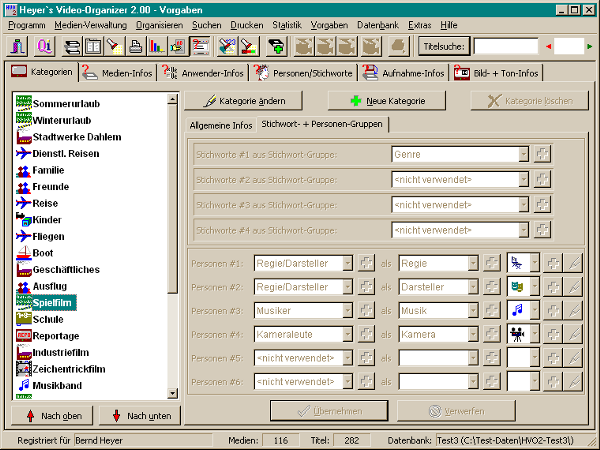Expand the Genre keyword group dropdown
This screenshot has height=450, width=600.
[523, 154]
